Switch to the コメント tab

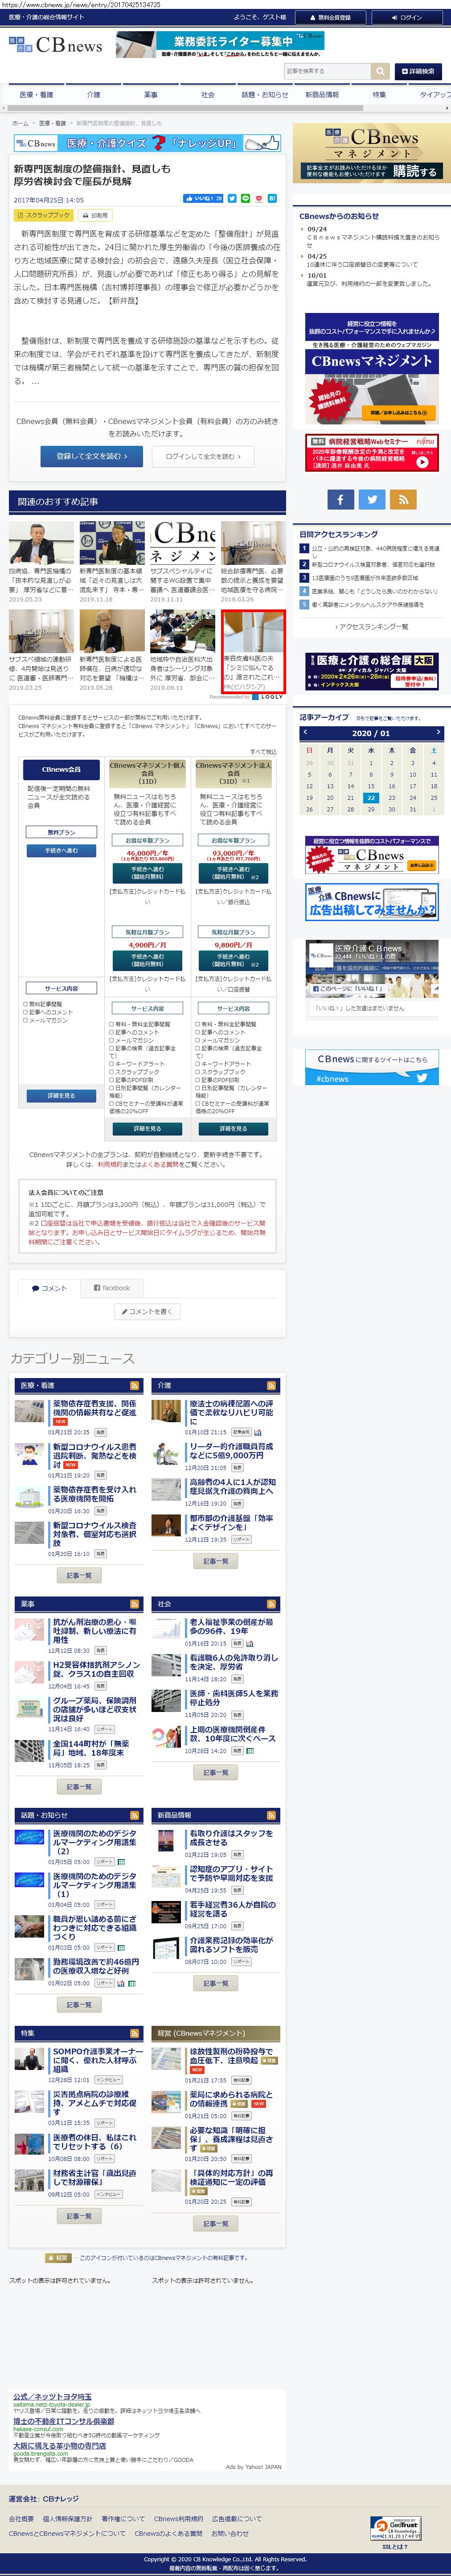tap(49, 1288)
